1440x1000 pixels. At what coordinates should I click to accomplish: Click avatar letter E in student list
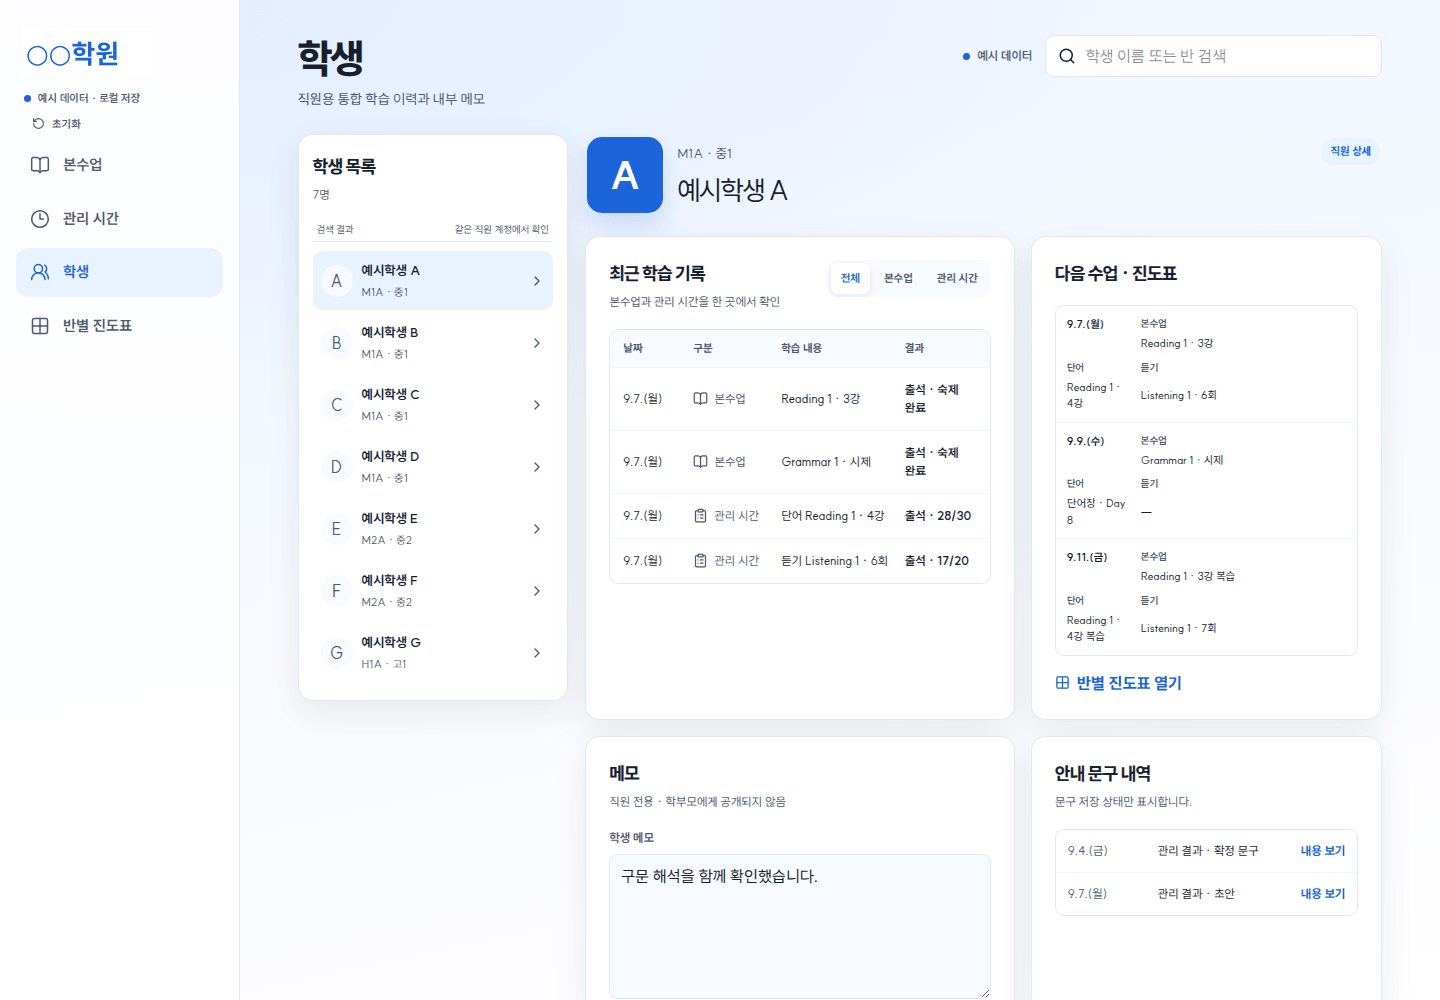pos(337,529)
